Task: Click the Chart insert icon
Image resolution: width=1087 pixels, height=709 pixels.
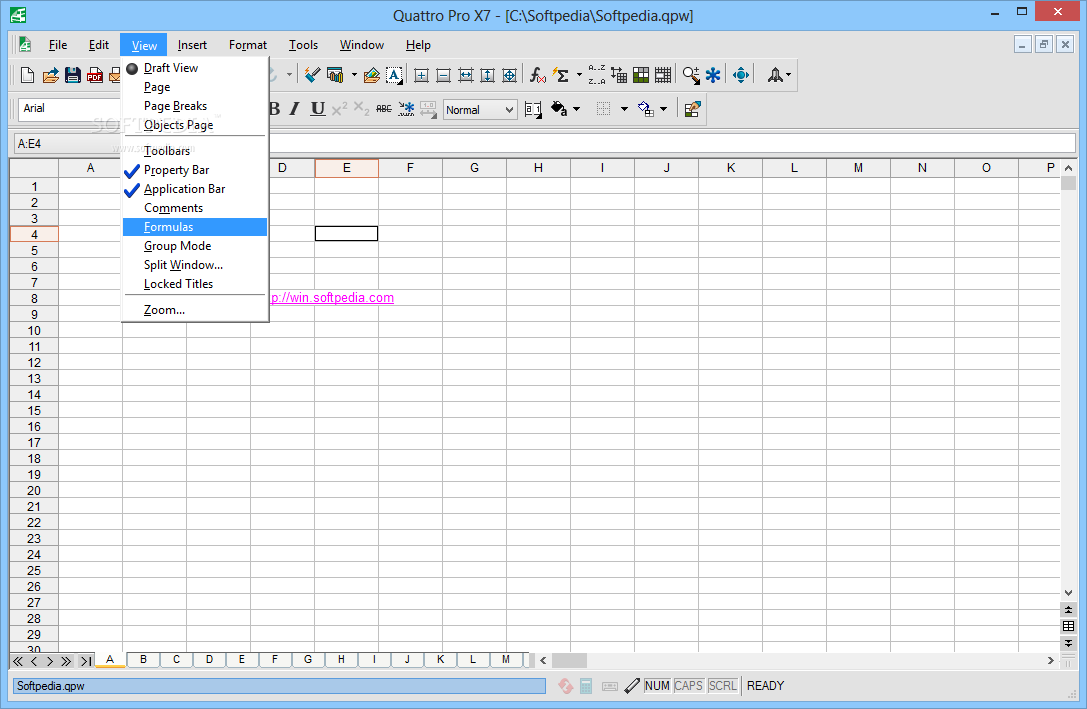Action: 336,75
